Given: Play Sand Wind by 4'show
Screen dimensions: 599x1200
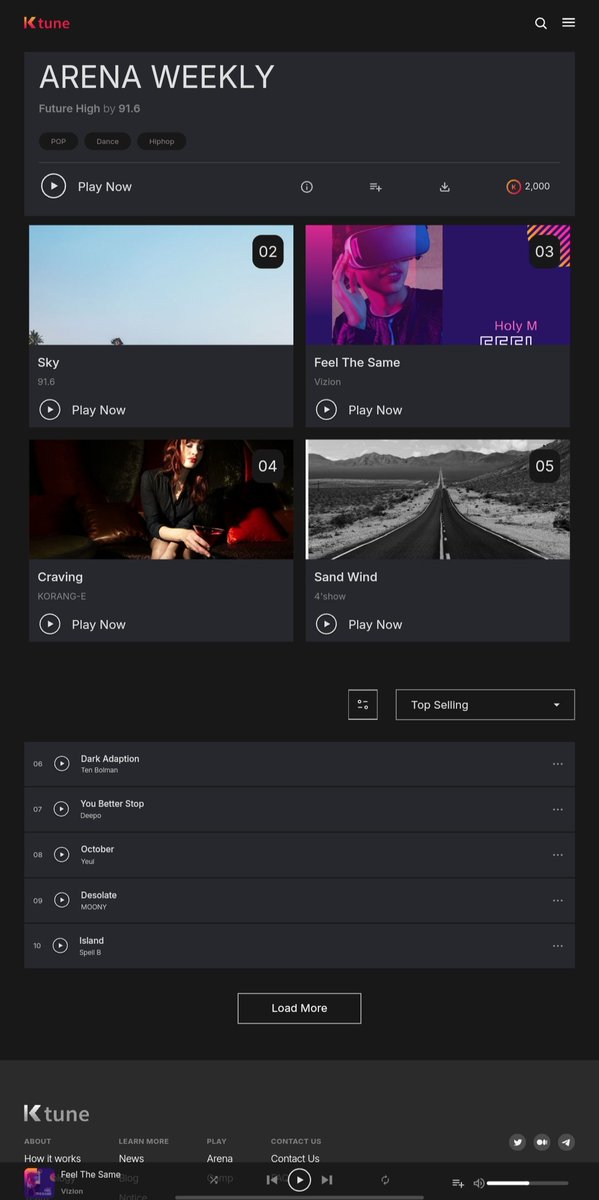Looking at the screenshot, I should [x=326, y=624].
